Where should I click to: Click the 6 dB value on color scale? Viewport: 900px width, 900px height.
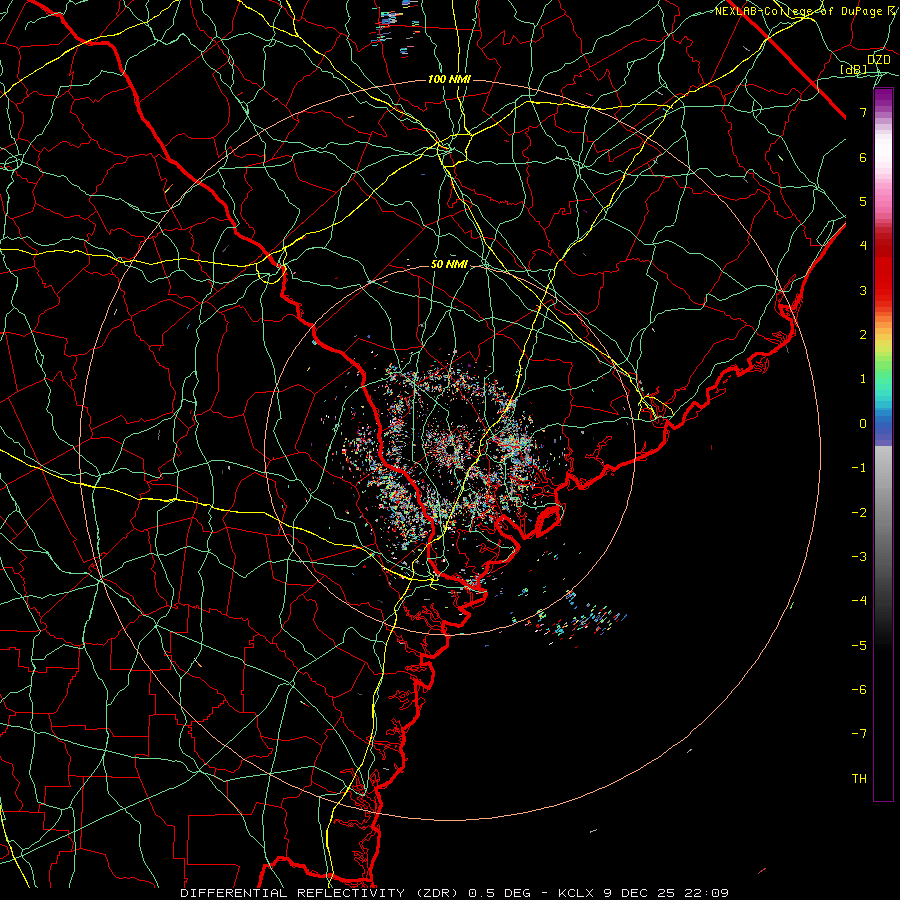863,157
